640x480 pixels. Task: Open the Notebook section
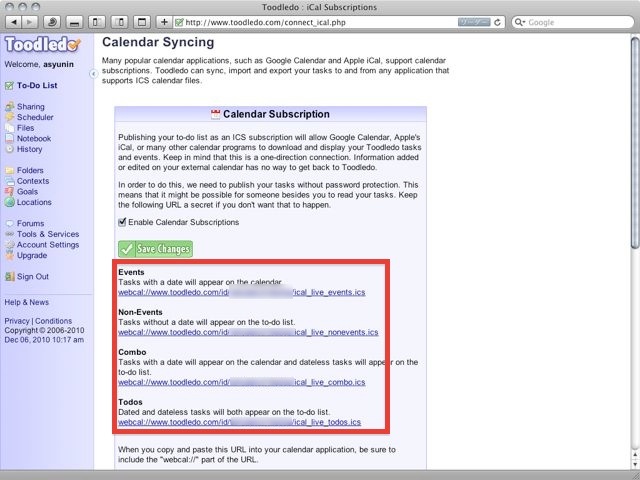tap(34, 139)
